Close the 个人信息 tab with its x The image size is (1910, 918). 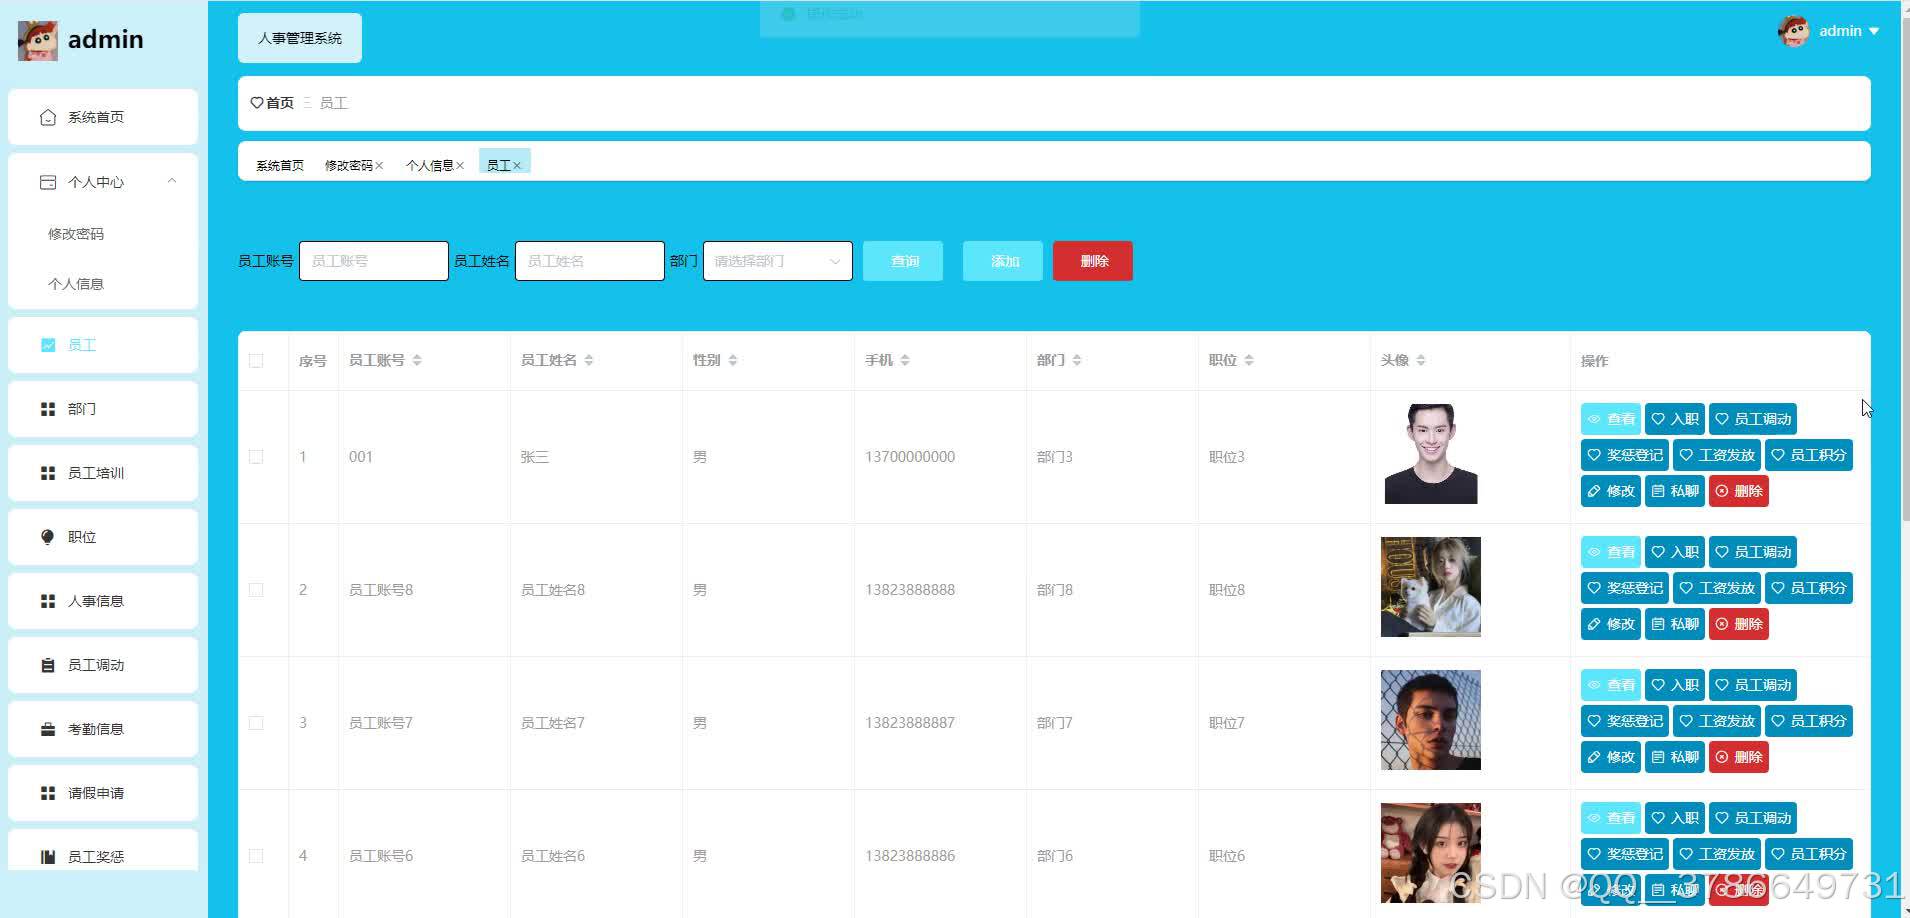(x=460, y=166)
